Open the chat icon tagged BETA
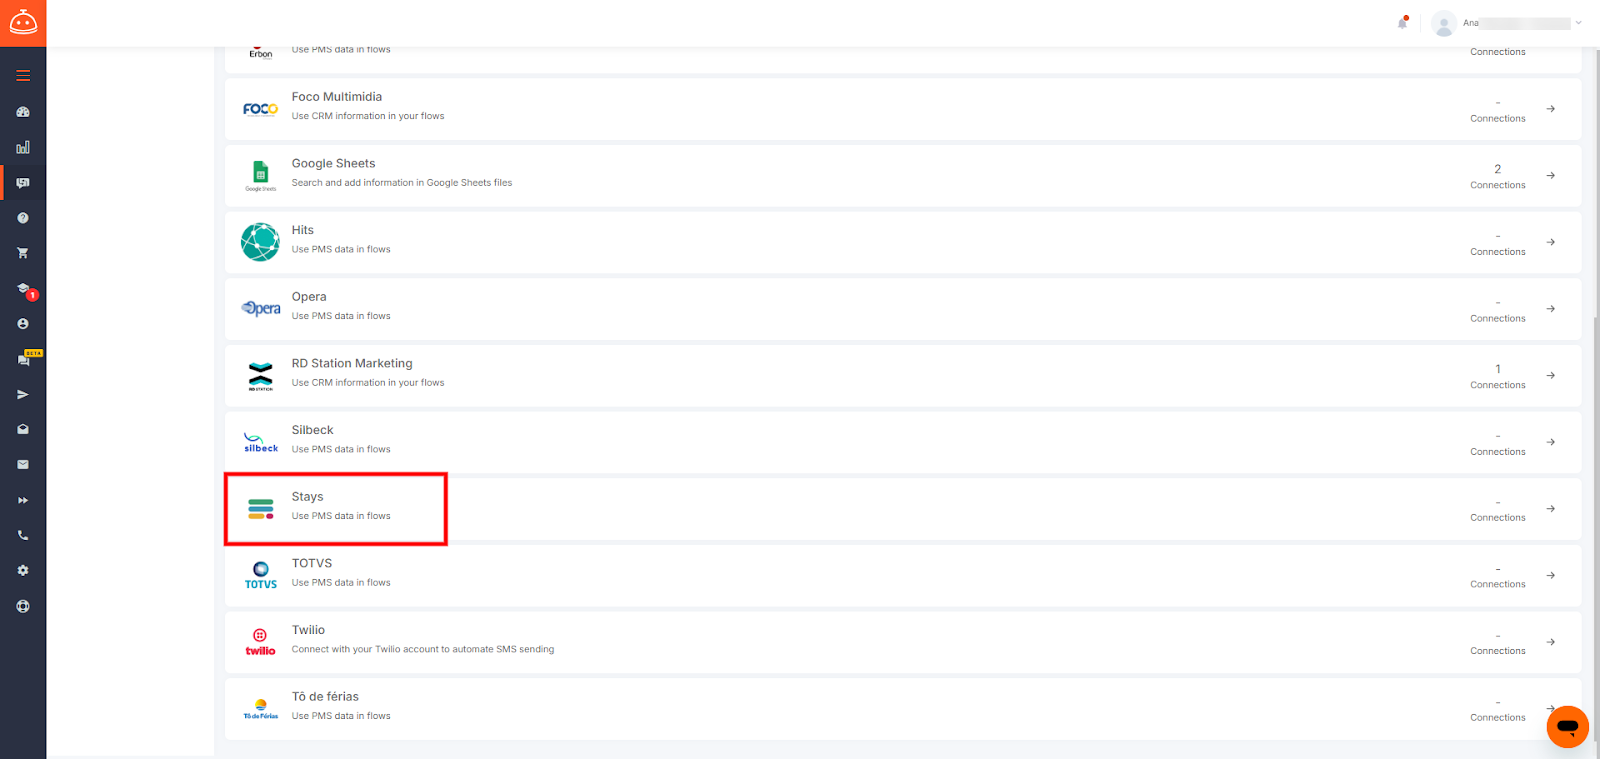This screenshot has width=1600, height=759. 23,359
